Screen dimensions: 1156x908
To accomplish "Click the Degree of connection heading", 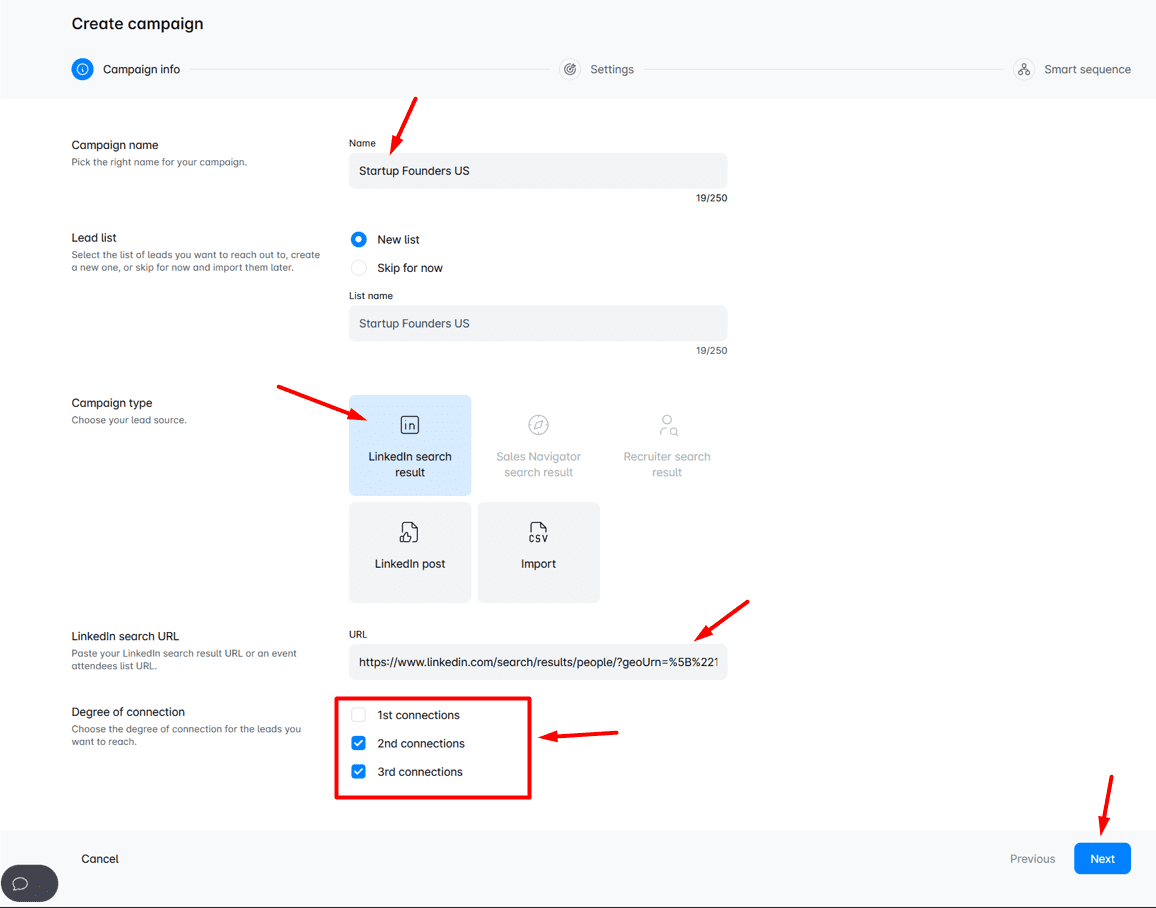I will (128, 712).
